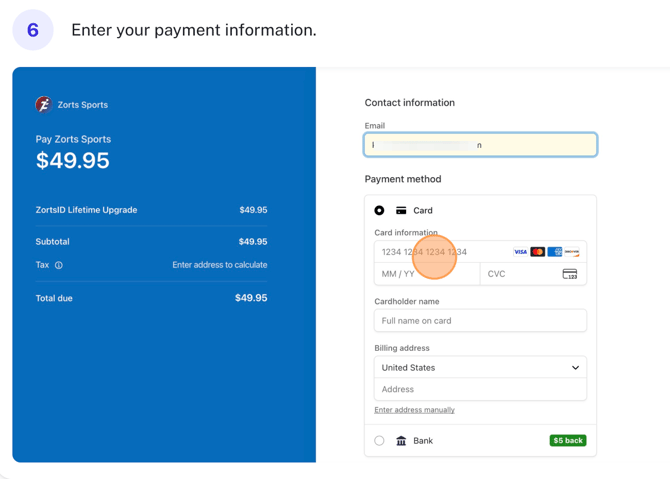Select the Bank payment radio button
Screen dimensions: 670x479
tap(379, 441)
